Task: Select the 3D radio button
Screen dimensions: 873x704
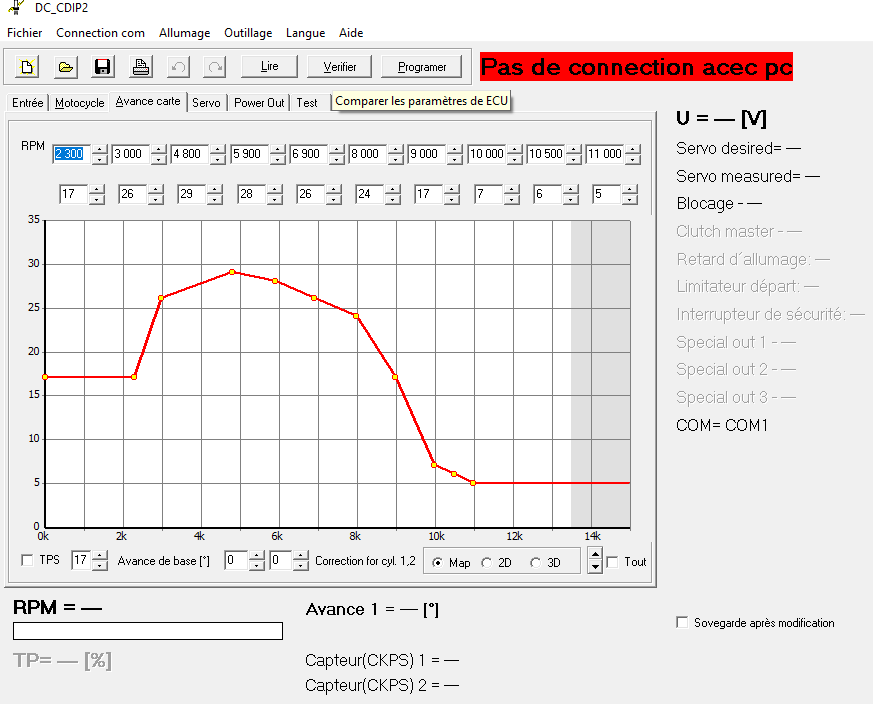Action: click(536, 563)
